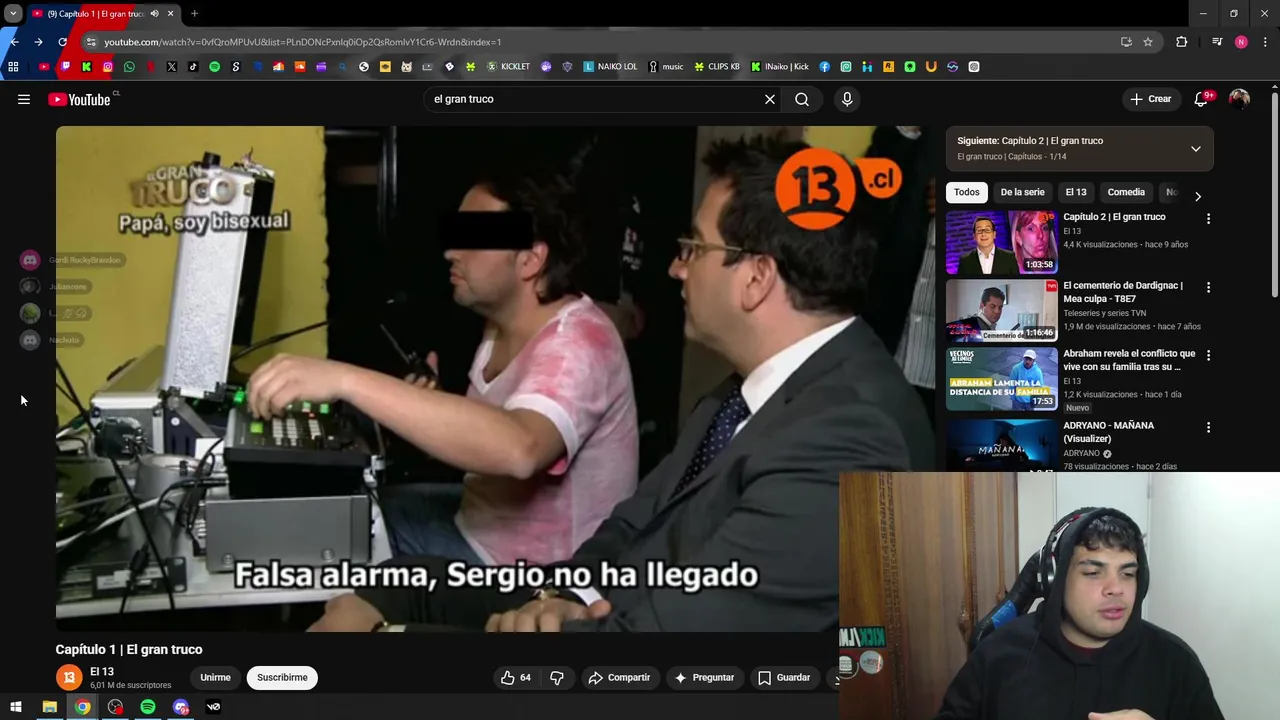This screenshot has width=1280, height=720.
Task: Open the music bookmark
Action: (666, 67)
